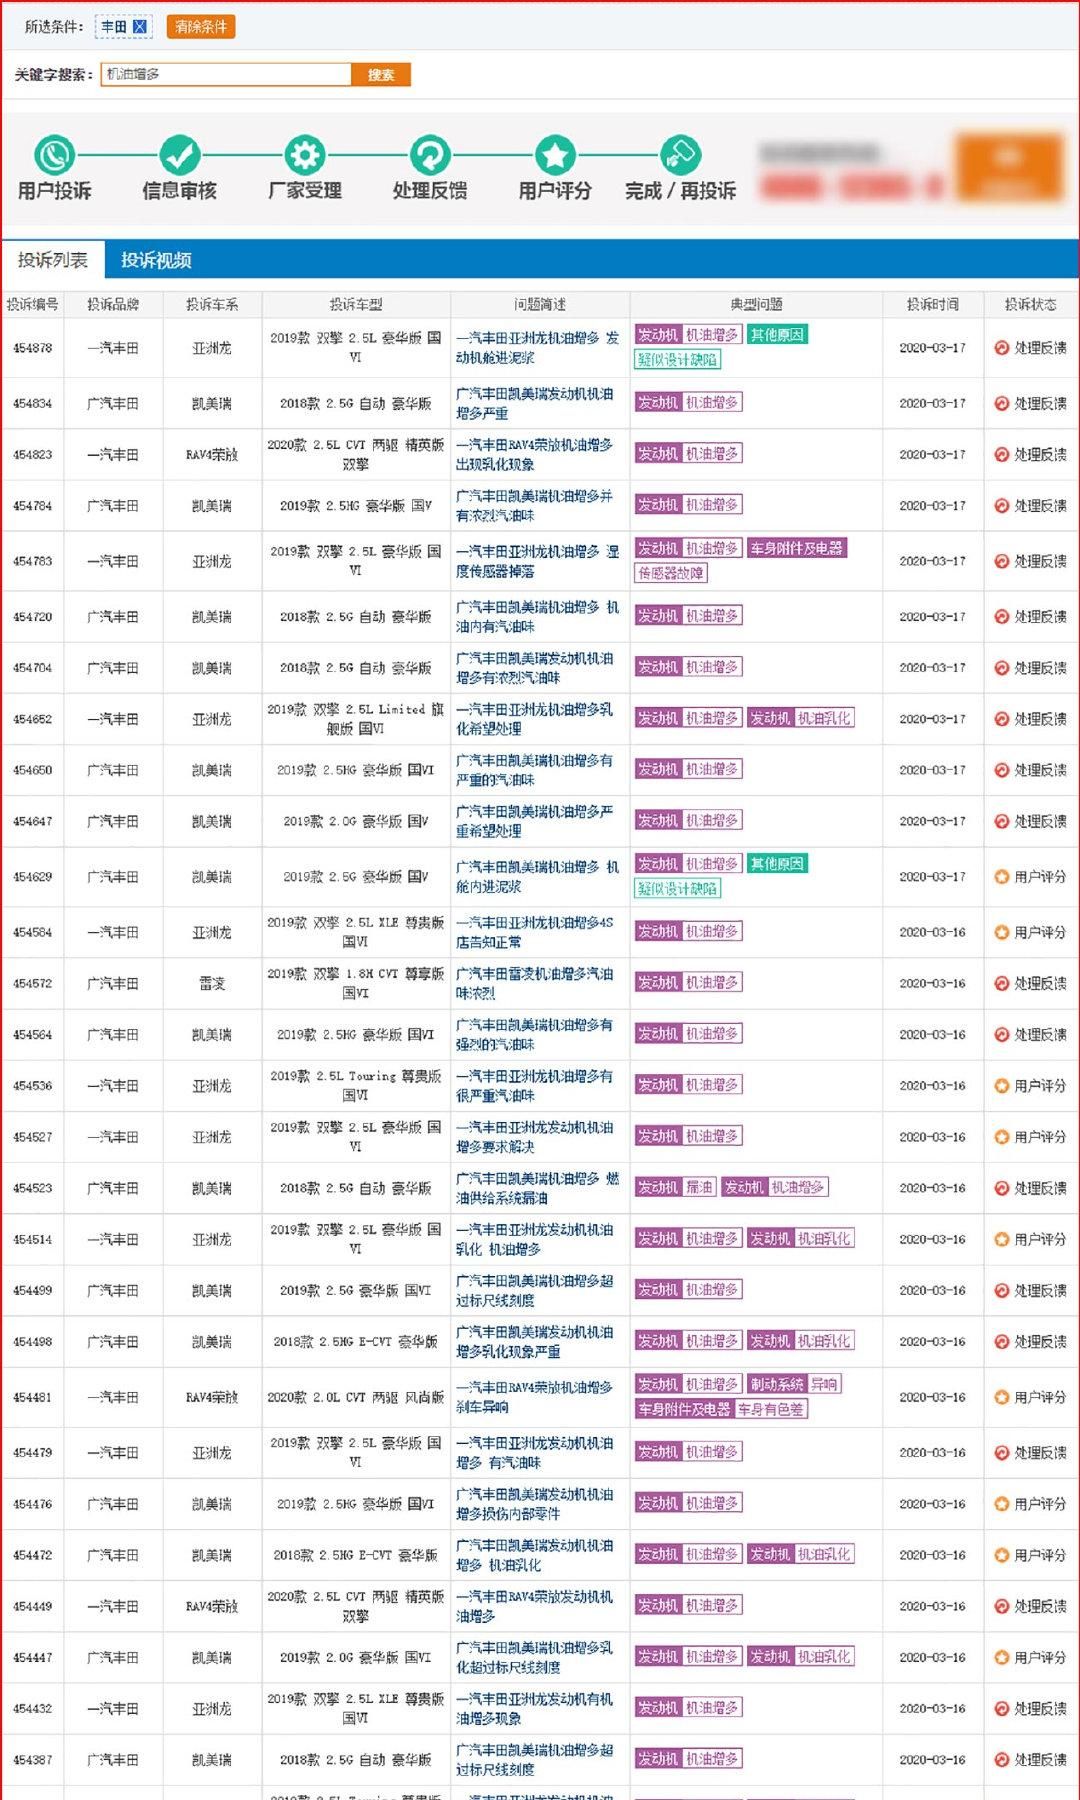Screen dimensions: 1080x1800
Task: Click 用户评分 status icon for complaint 454629
Action: [1001, 877]
